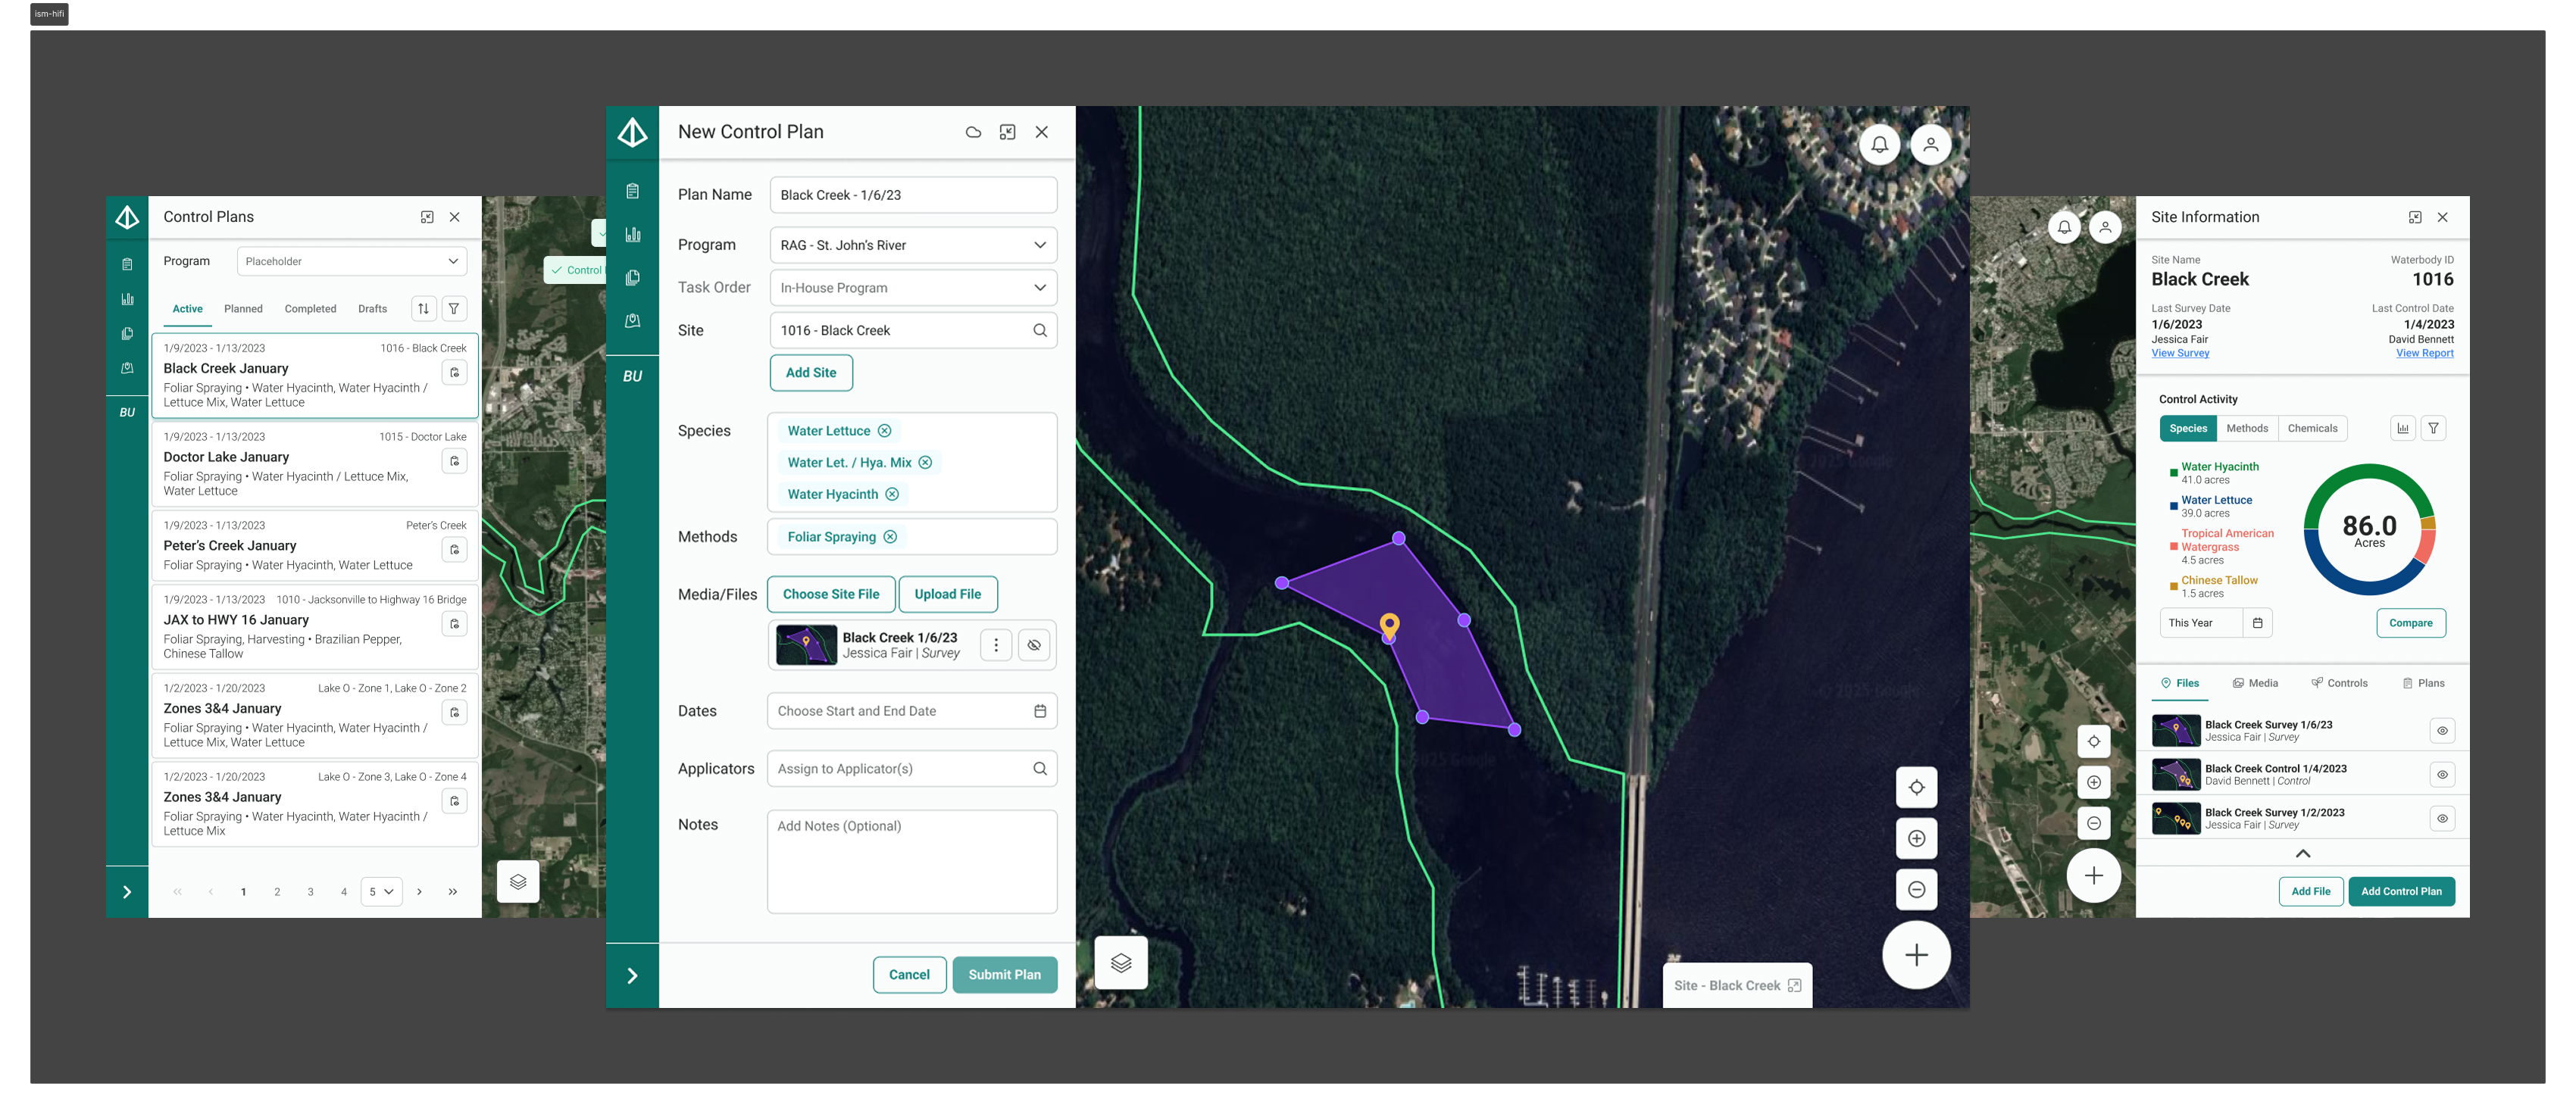Viewport: 2576px width, 1114px height.
Task: Open filter icon in Control Activity
Action: pyautogui.click(x=2433, y=429)
